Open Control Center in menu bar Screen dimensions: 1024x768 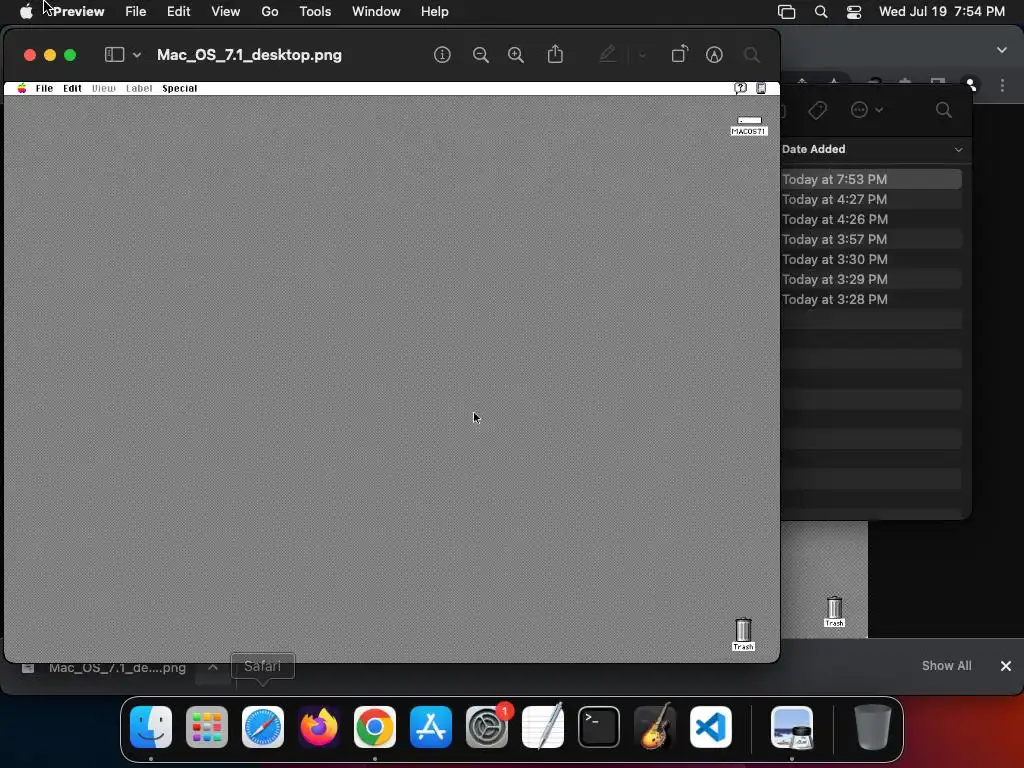coord(854,12)
